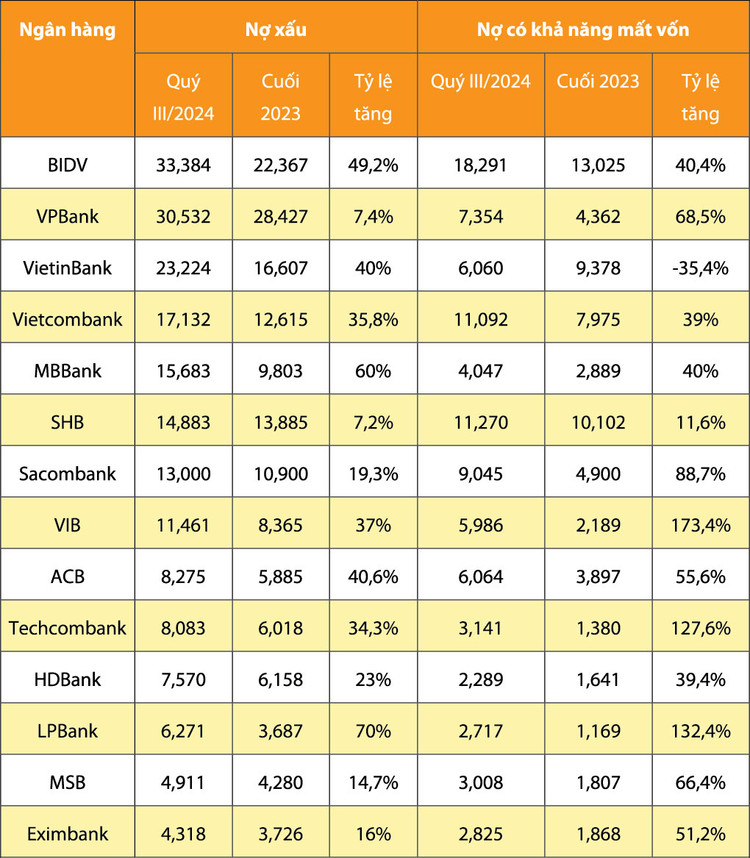Click VIB's 173,4% growth rate cell
The height and width of the screenshot is (858, 750).
pos(700,526)
